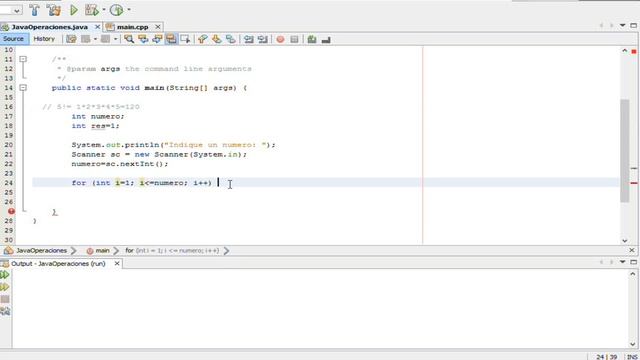
Task: Maximize the editor window icon
Action: pos(633,25)
